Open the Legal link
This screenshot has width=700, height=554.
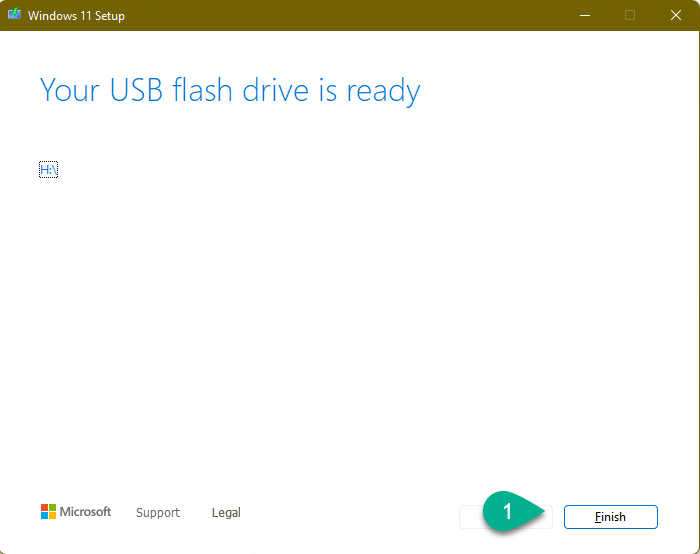pyautogui.click(x=226, y=512)
